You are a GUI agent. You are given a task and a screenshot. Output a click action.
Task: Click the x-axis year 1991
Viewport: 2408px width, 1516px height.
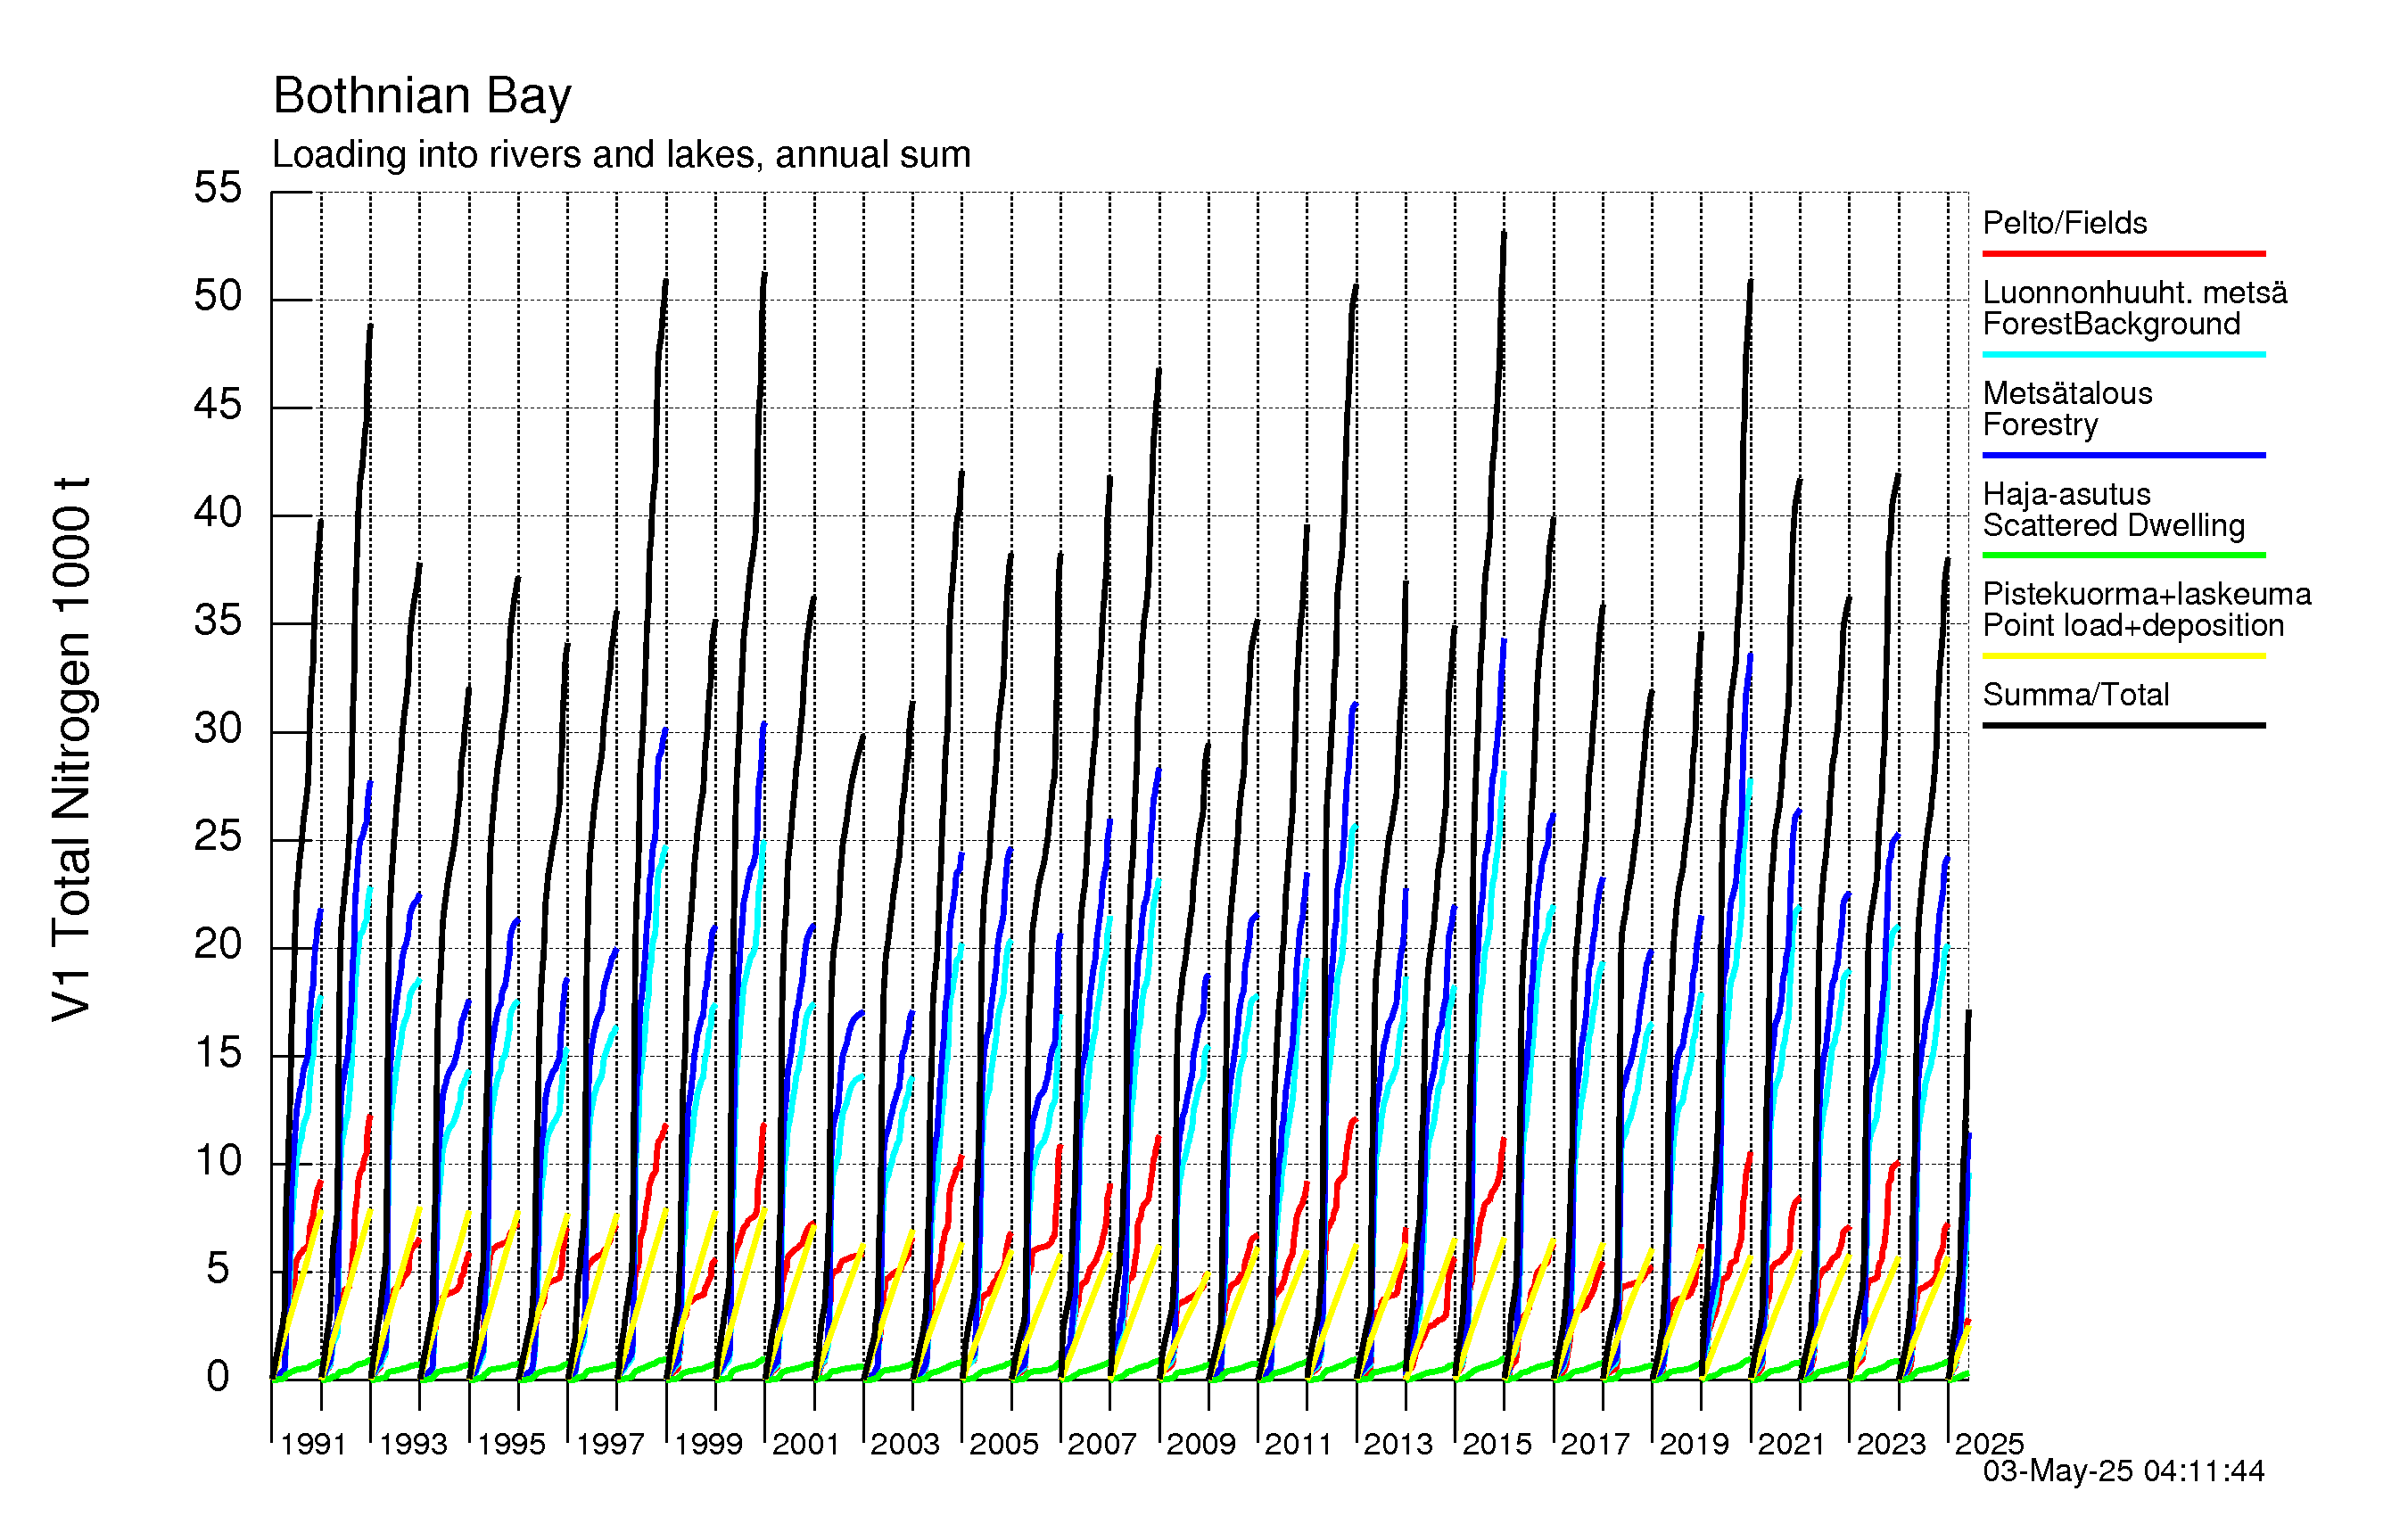click(x=313, y=1444)
